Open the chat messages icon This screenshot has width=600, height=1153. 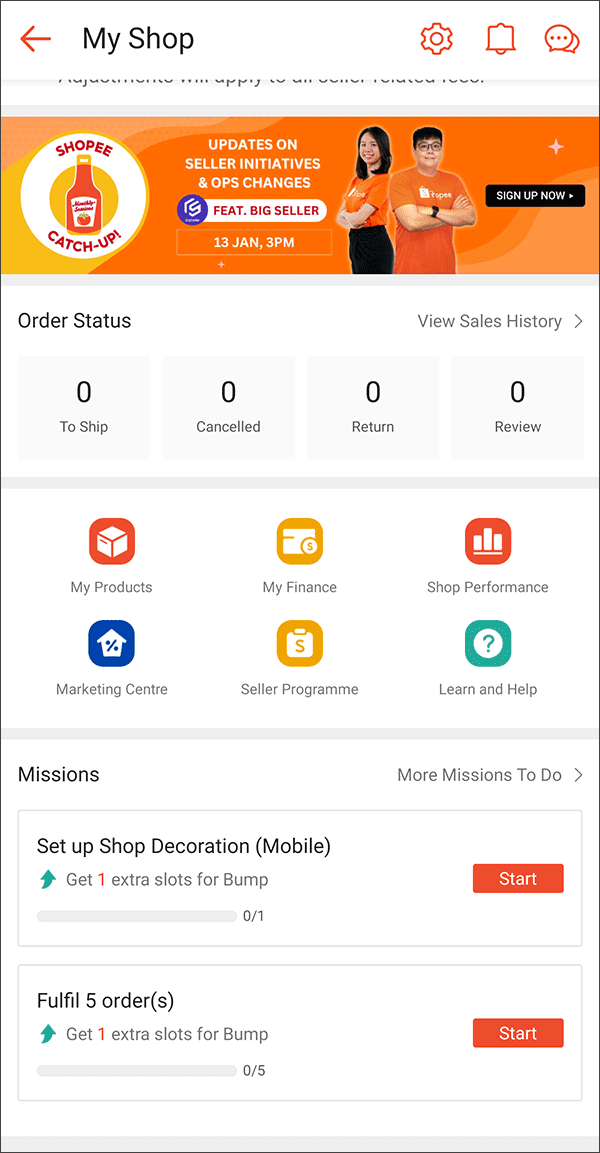tap(561, 38)
